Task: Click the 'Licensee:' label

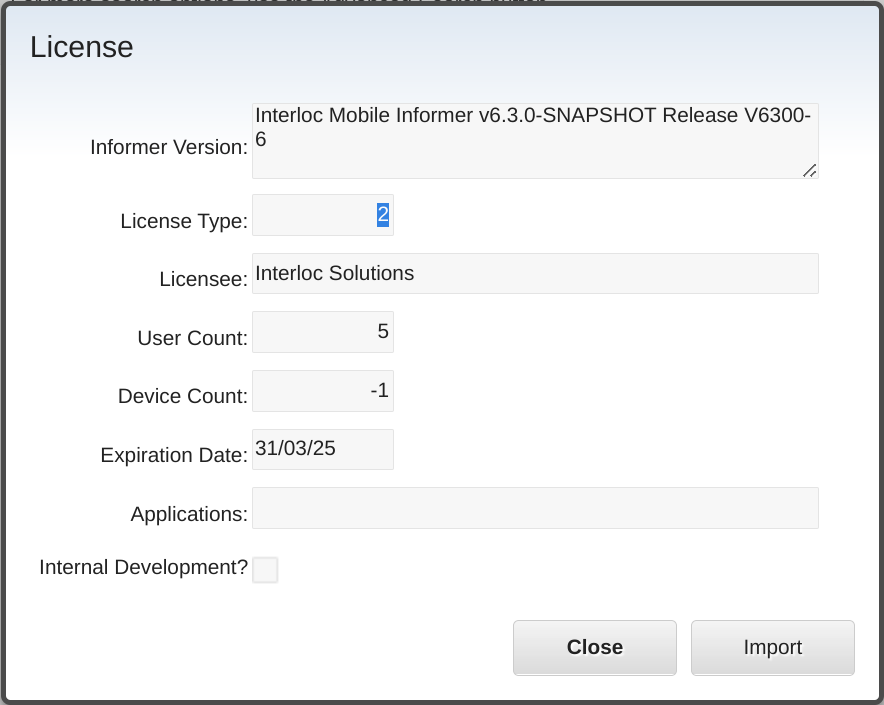Action: (x=204, y=279)
